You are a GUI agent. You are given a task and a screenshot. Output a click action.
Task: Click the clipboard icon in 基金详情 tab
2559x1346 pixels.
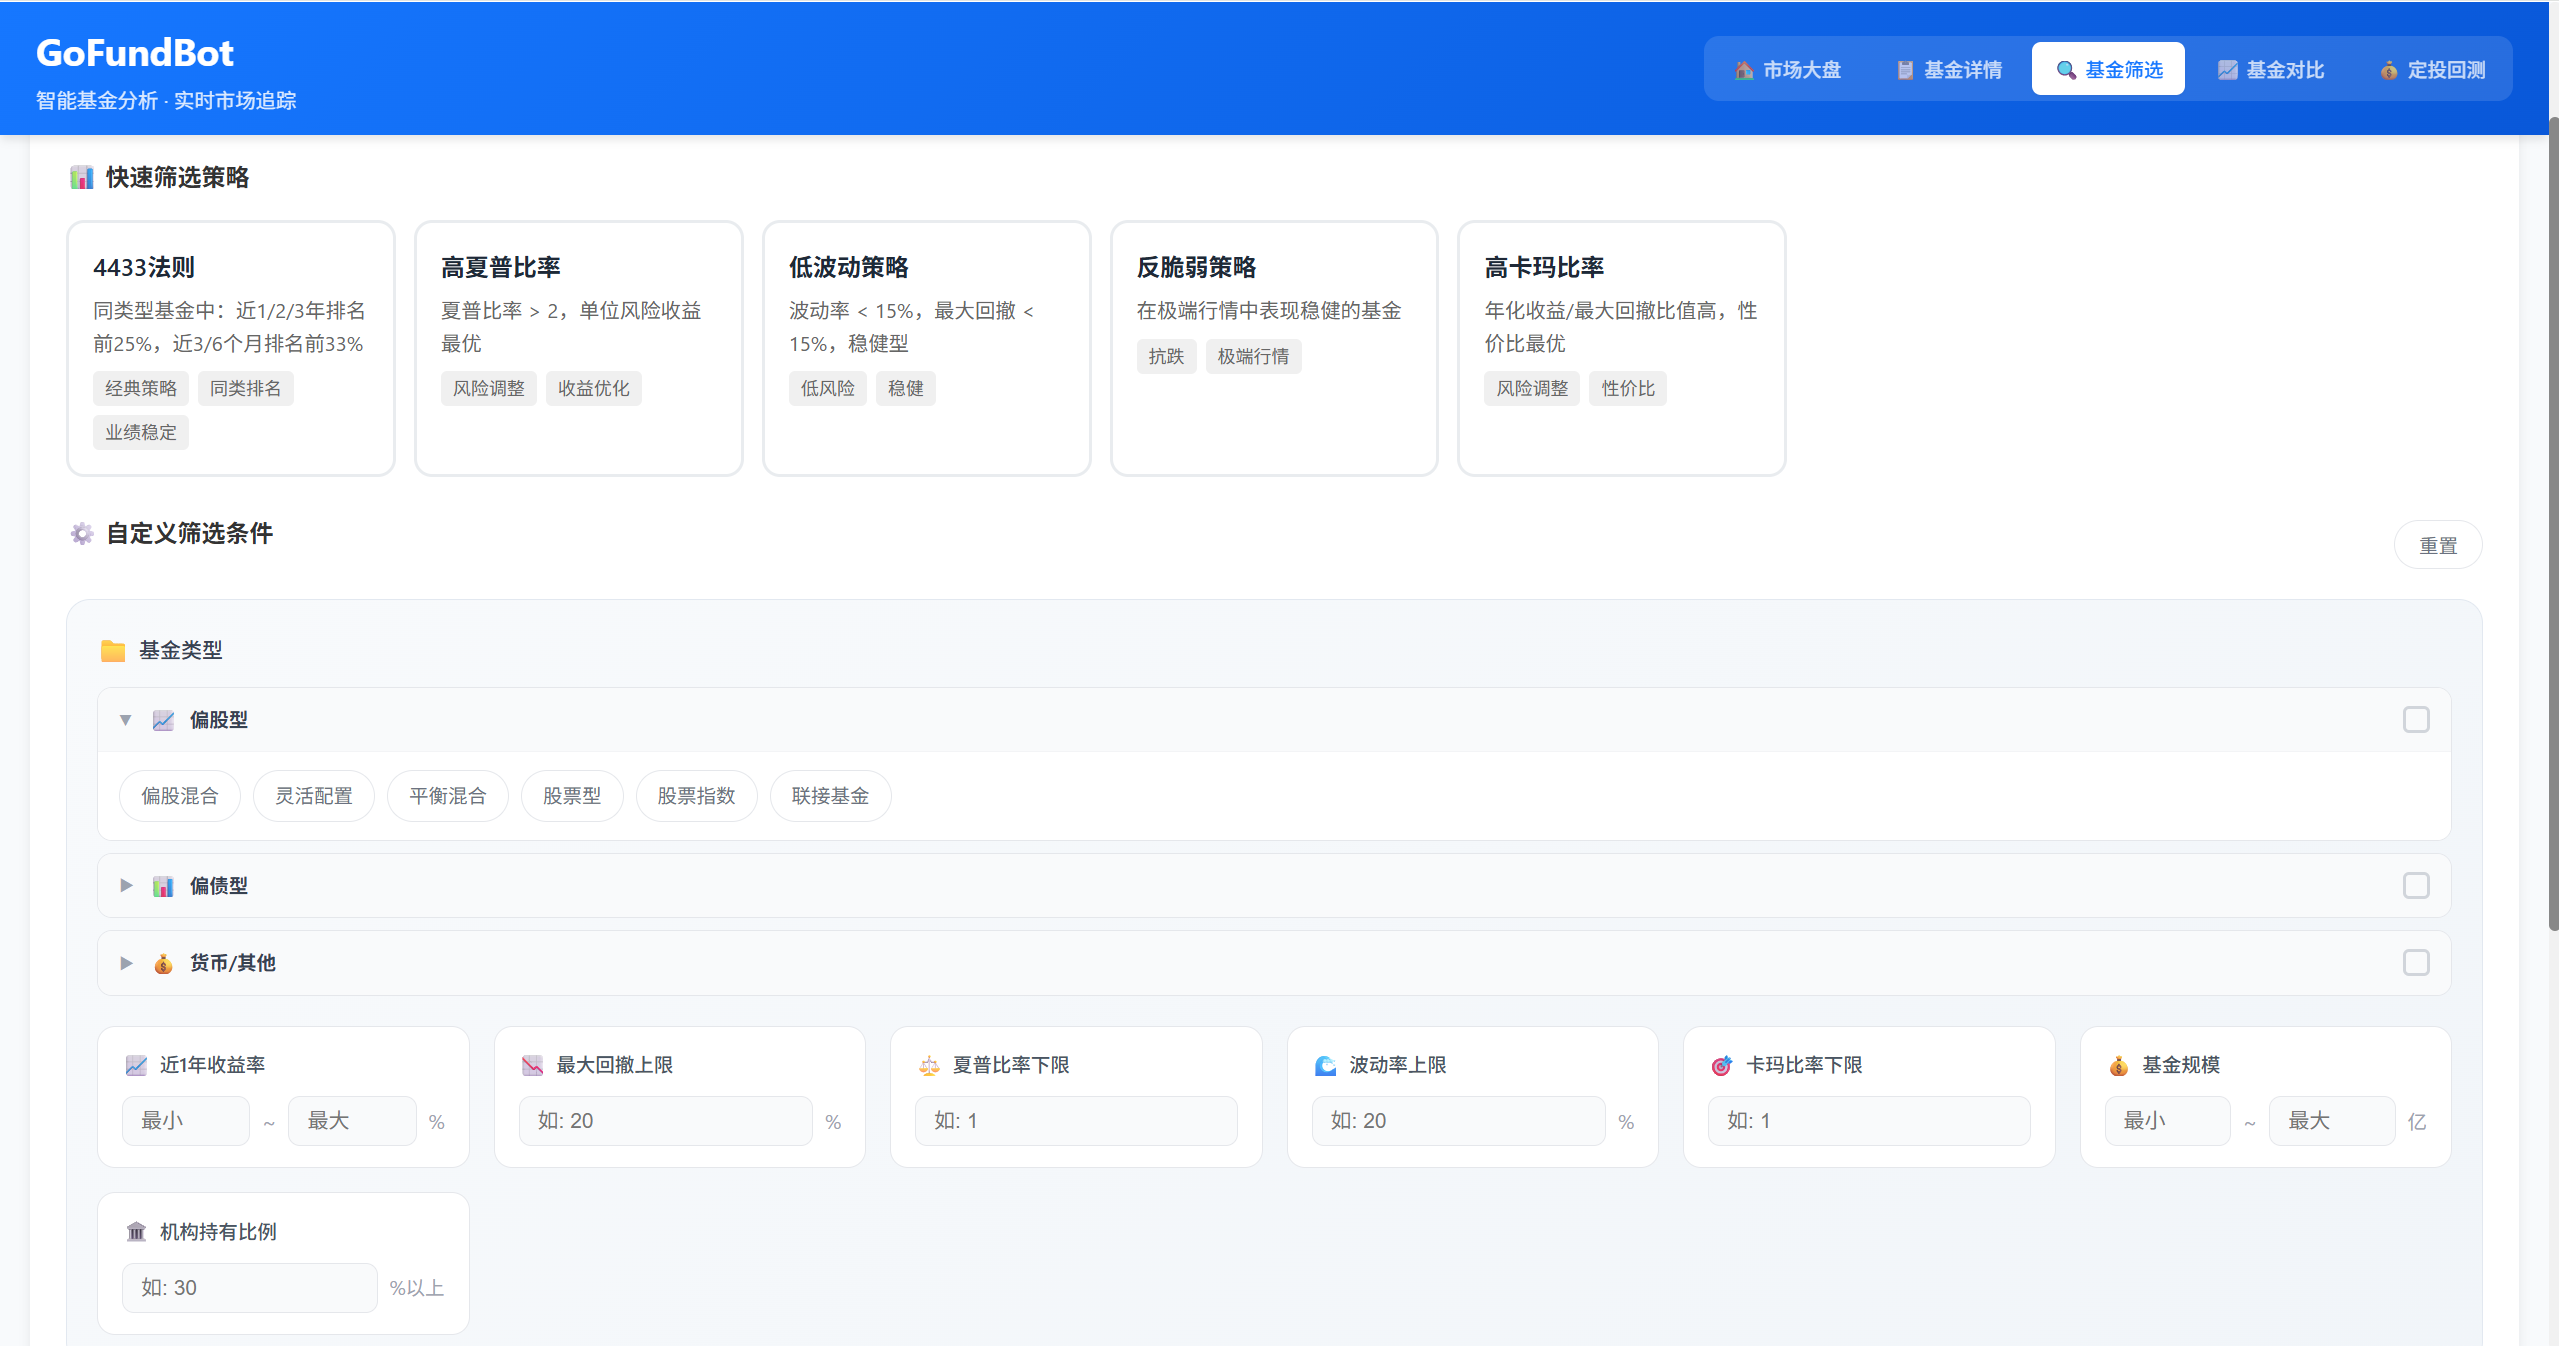tap(1905, 70)
